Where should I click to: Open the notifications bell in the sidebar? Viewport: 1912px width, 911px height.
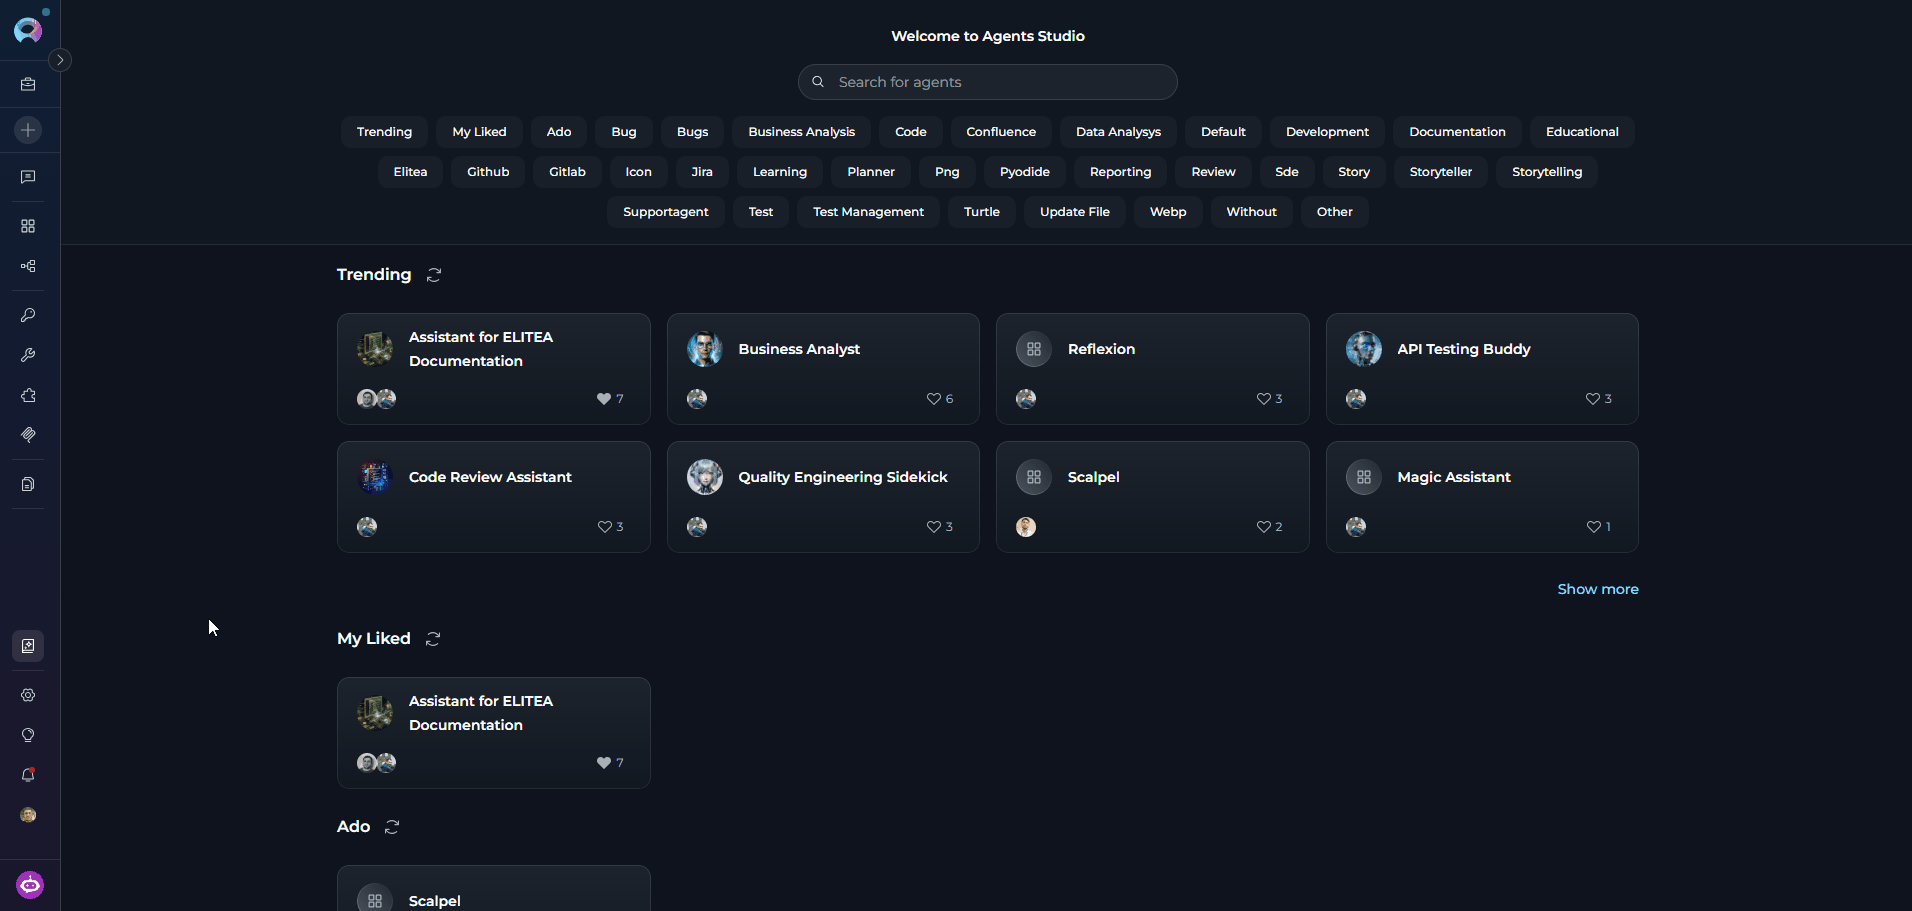(28, 775)
